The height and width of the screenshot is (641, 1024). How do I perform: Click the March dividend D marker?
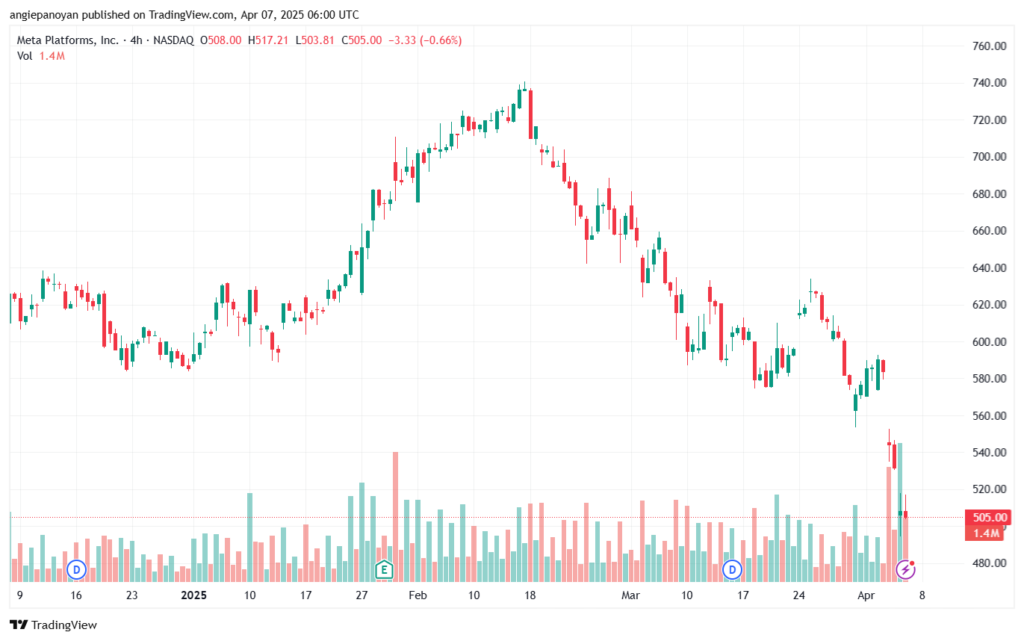pos(732,569)
